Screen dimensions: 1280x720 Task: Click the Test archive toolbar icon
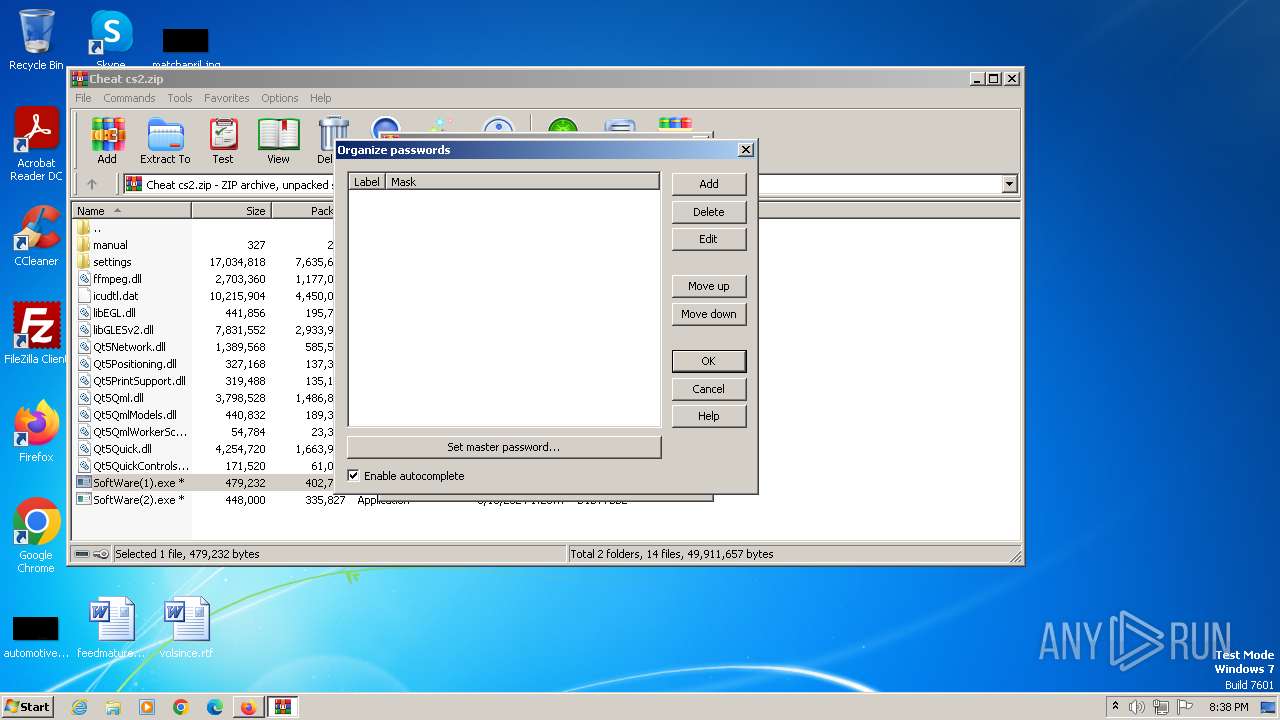tap(223, 140)
